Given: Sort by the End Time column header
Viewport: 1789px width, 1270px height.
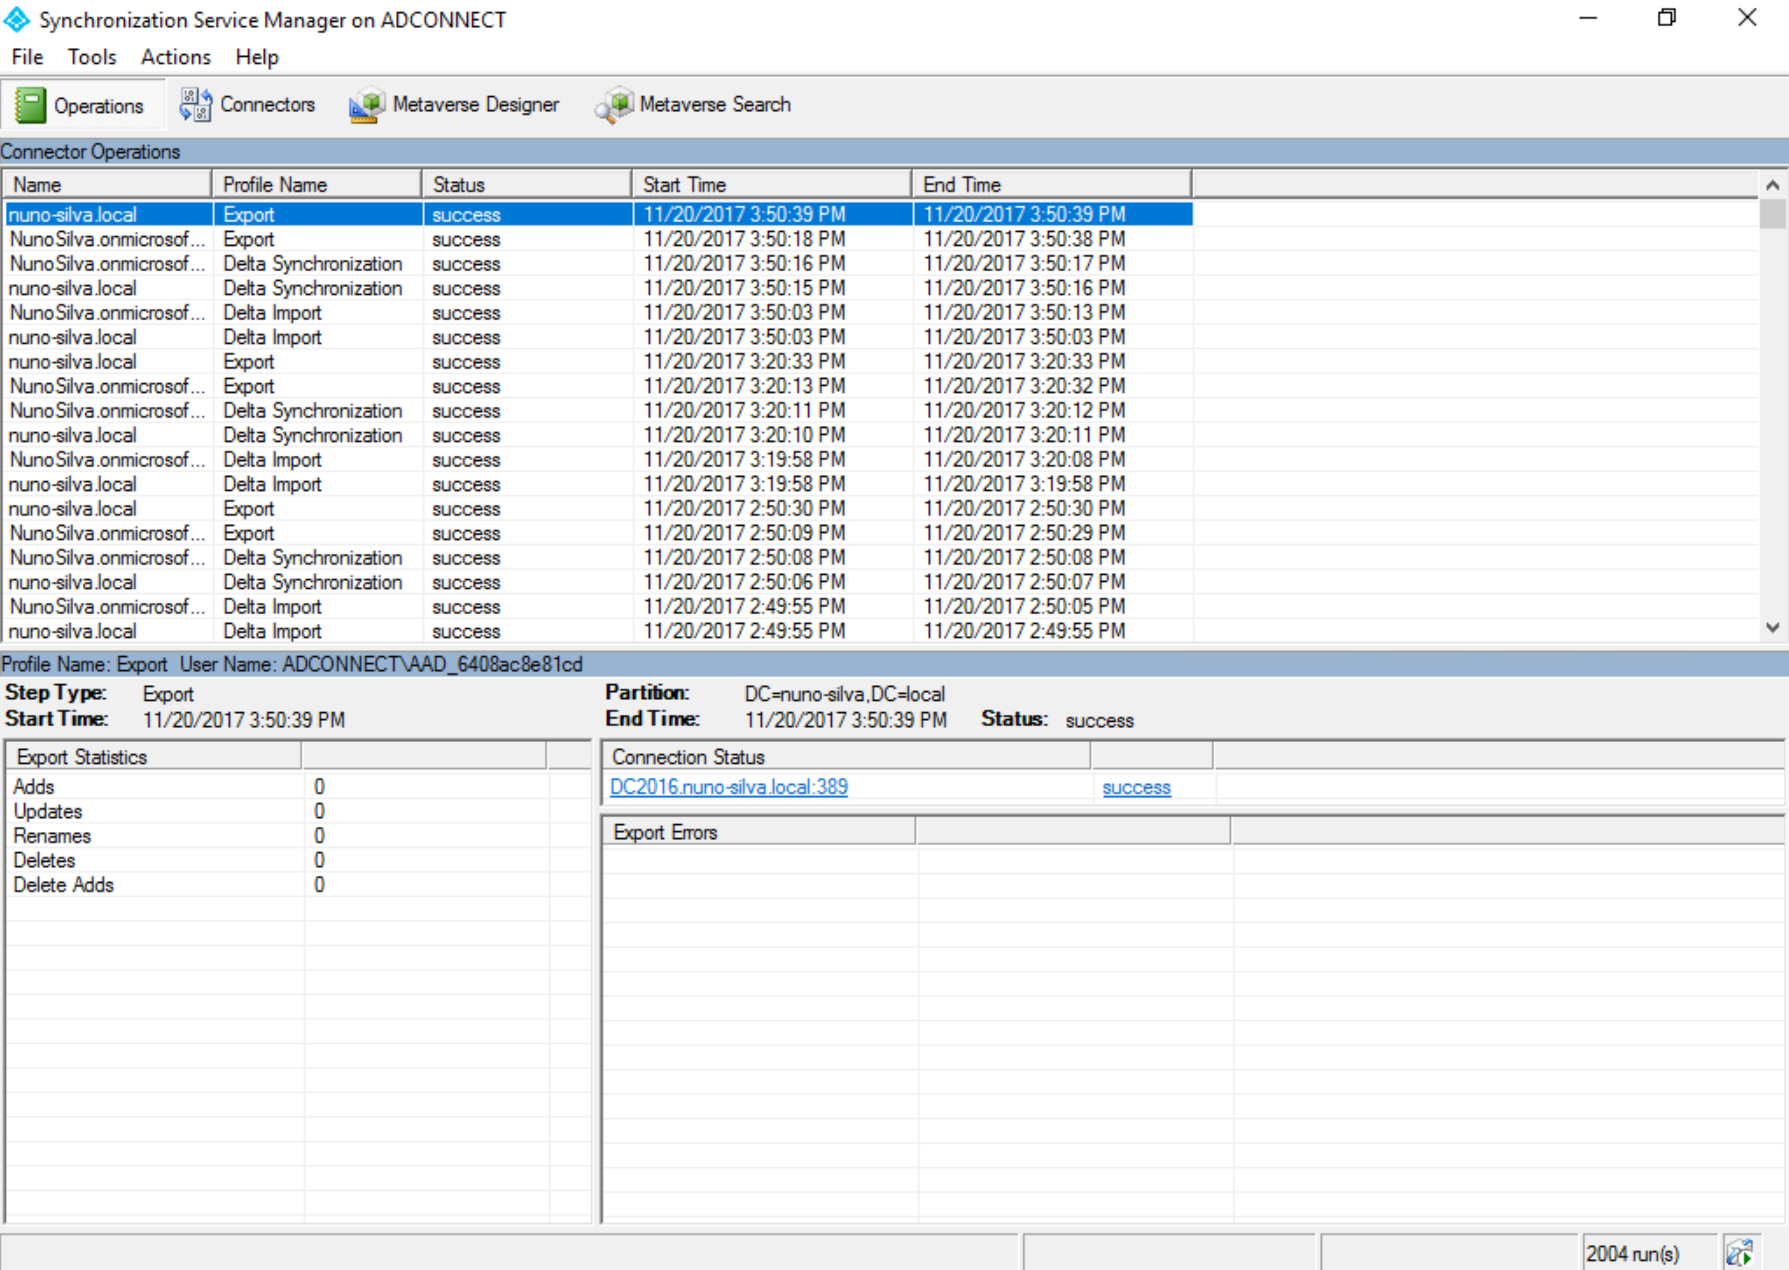Looking at the screenshot, I should coord(1051,184).
